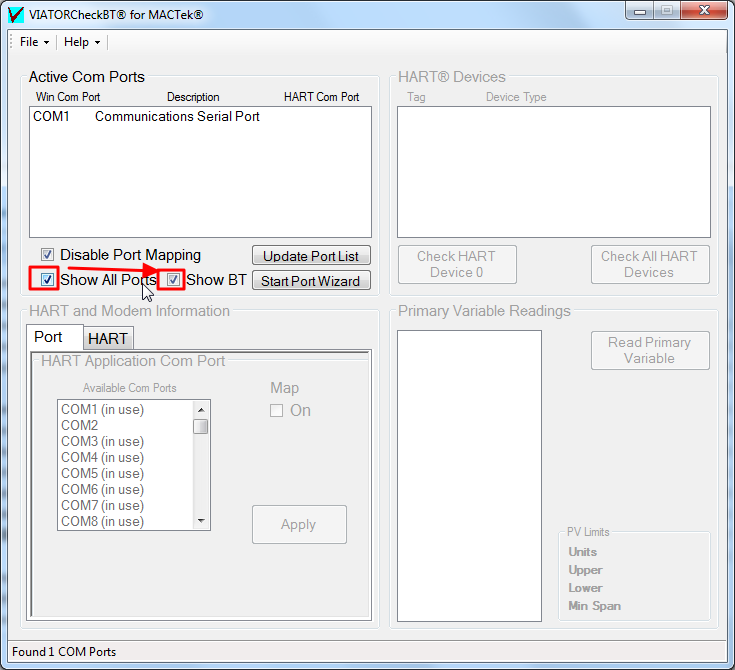
Task: Open the Help menu
Action: coord(82,42)
